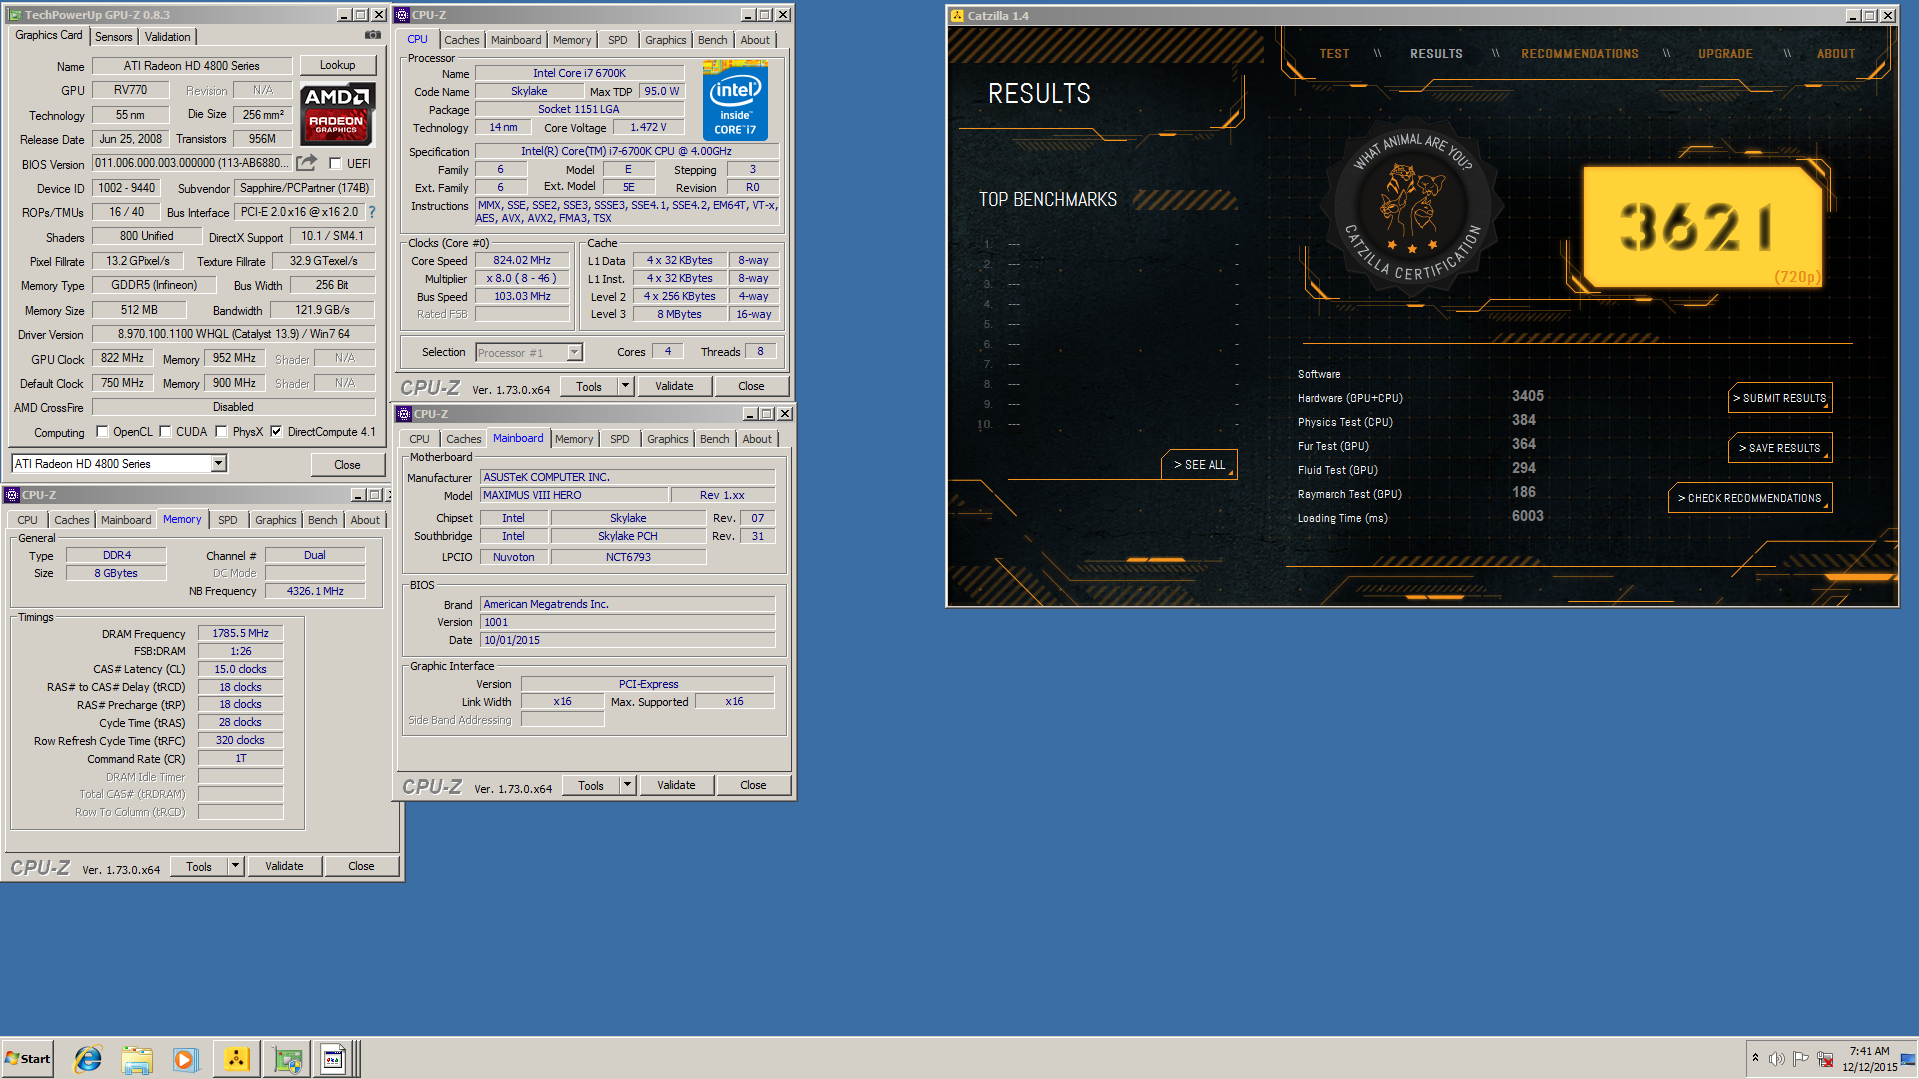Viewport: 1919px width, 1079px height.
Task: Click the MAXIMUS VIII HERO model field
Action: click(x=574, y=495)
